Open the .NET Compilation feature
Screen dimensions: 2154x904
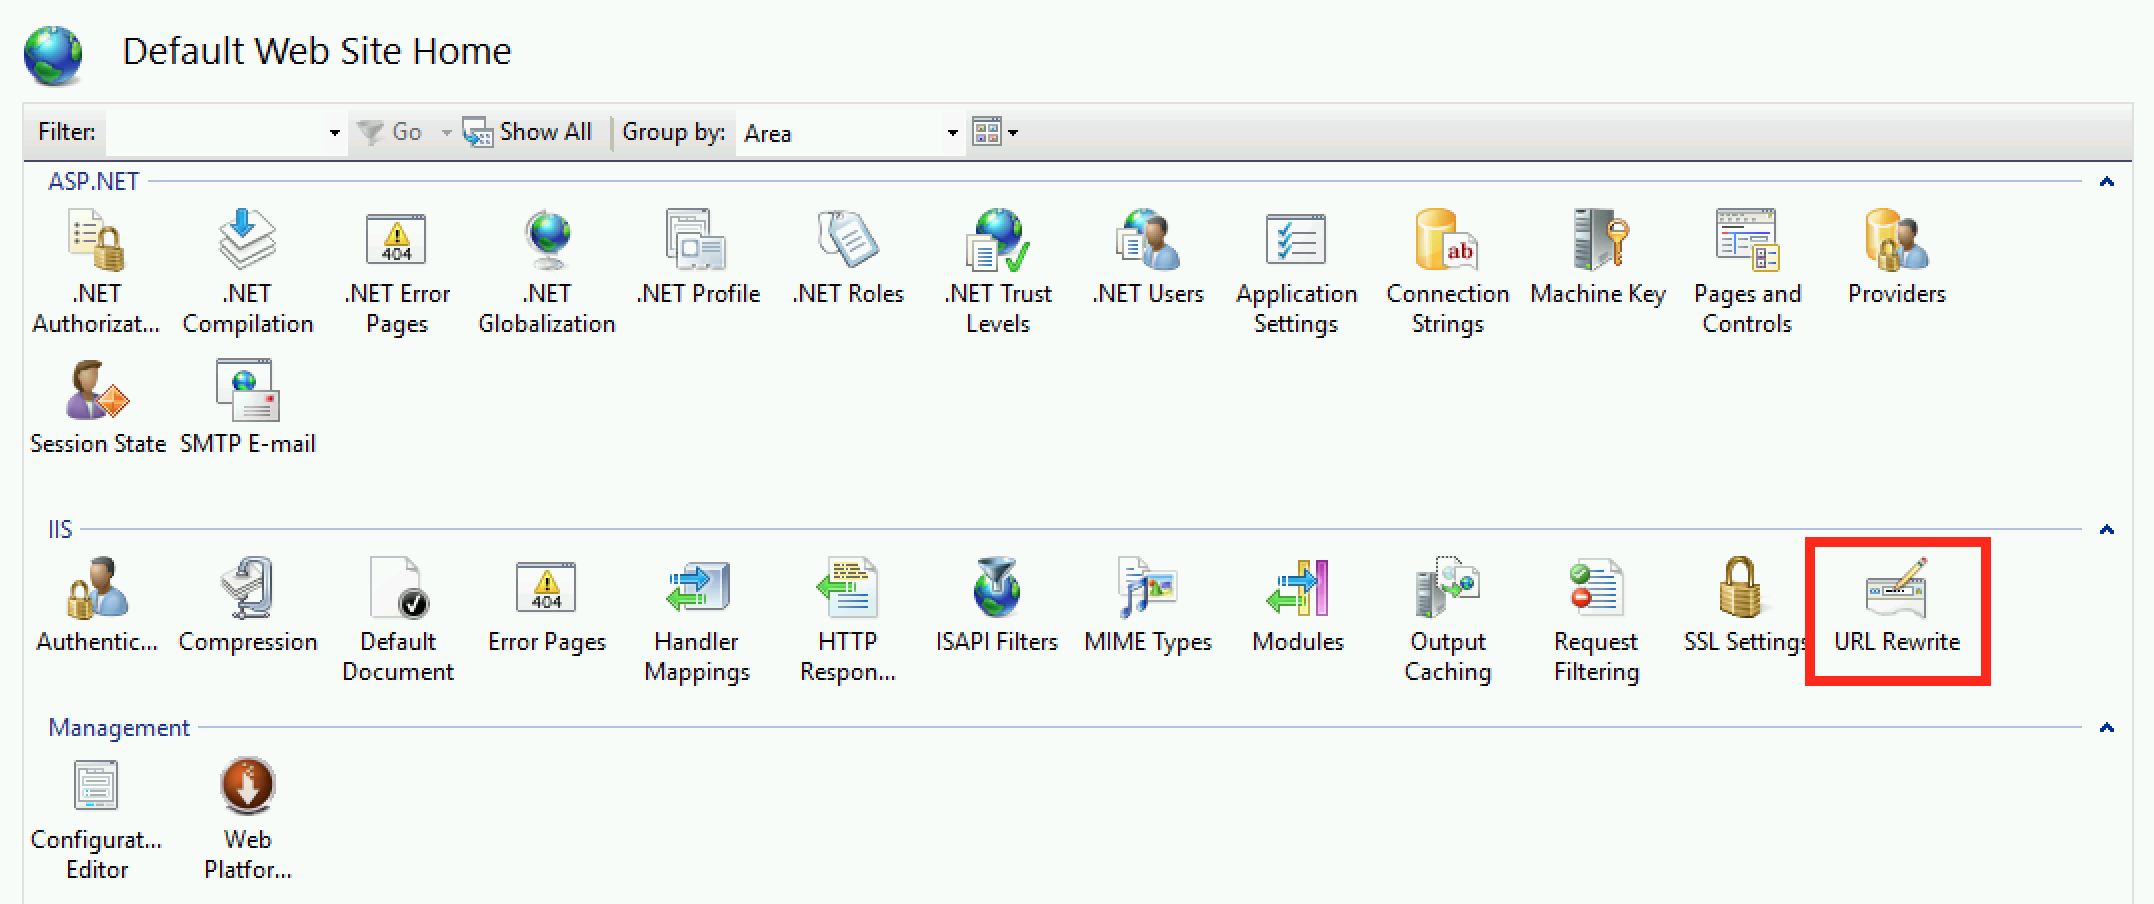247,270
